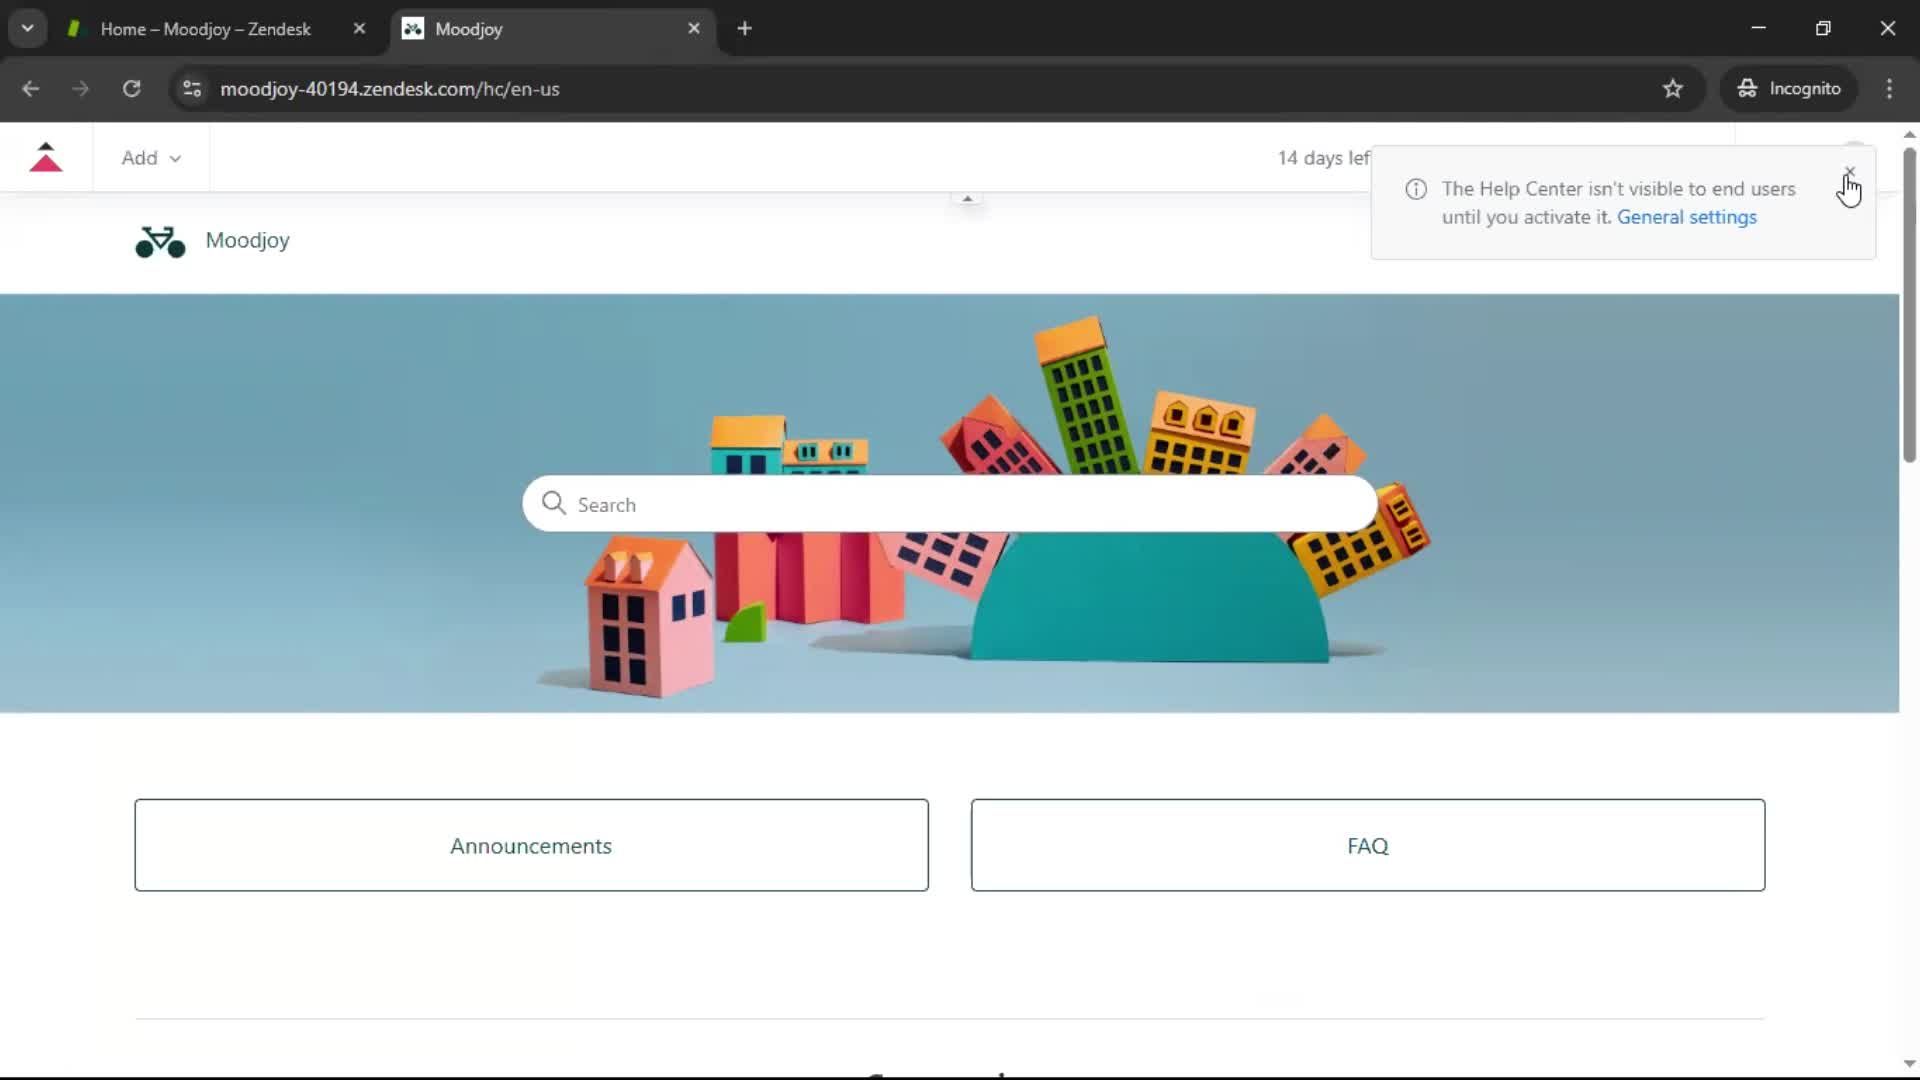
Task: Switch to Home – Moodjoy – Zendesk tab
Action: 205,29
